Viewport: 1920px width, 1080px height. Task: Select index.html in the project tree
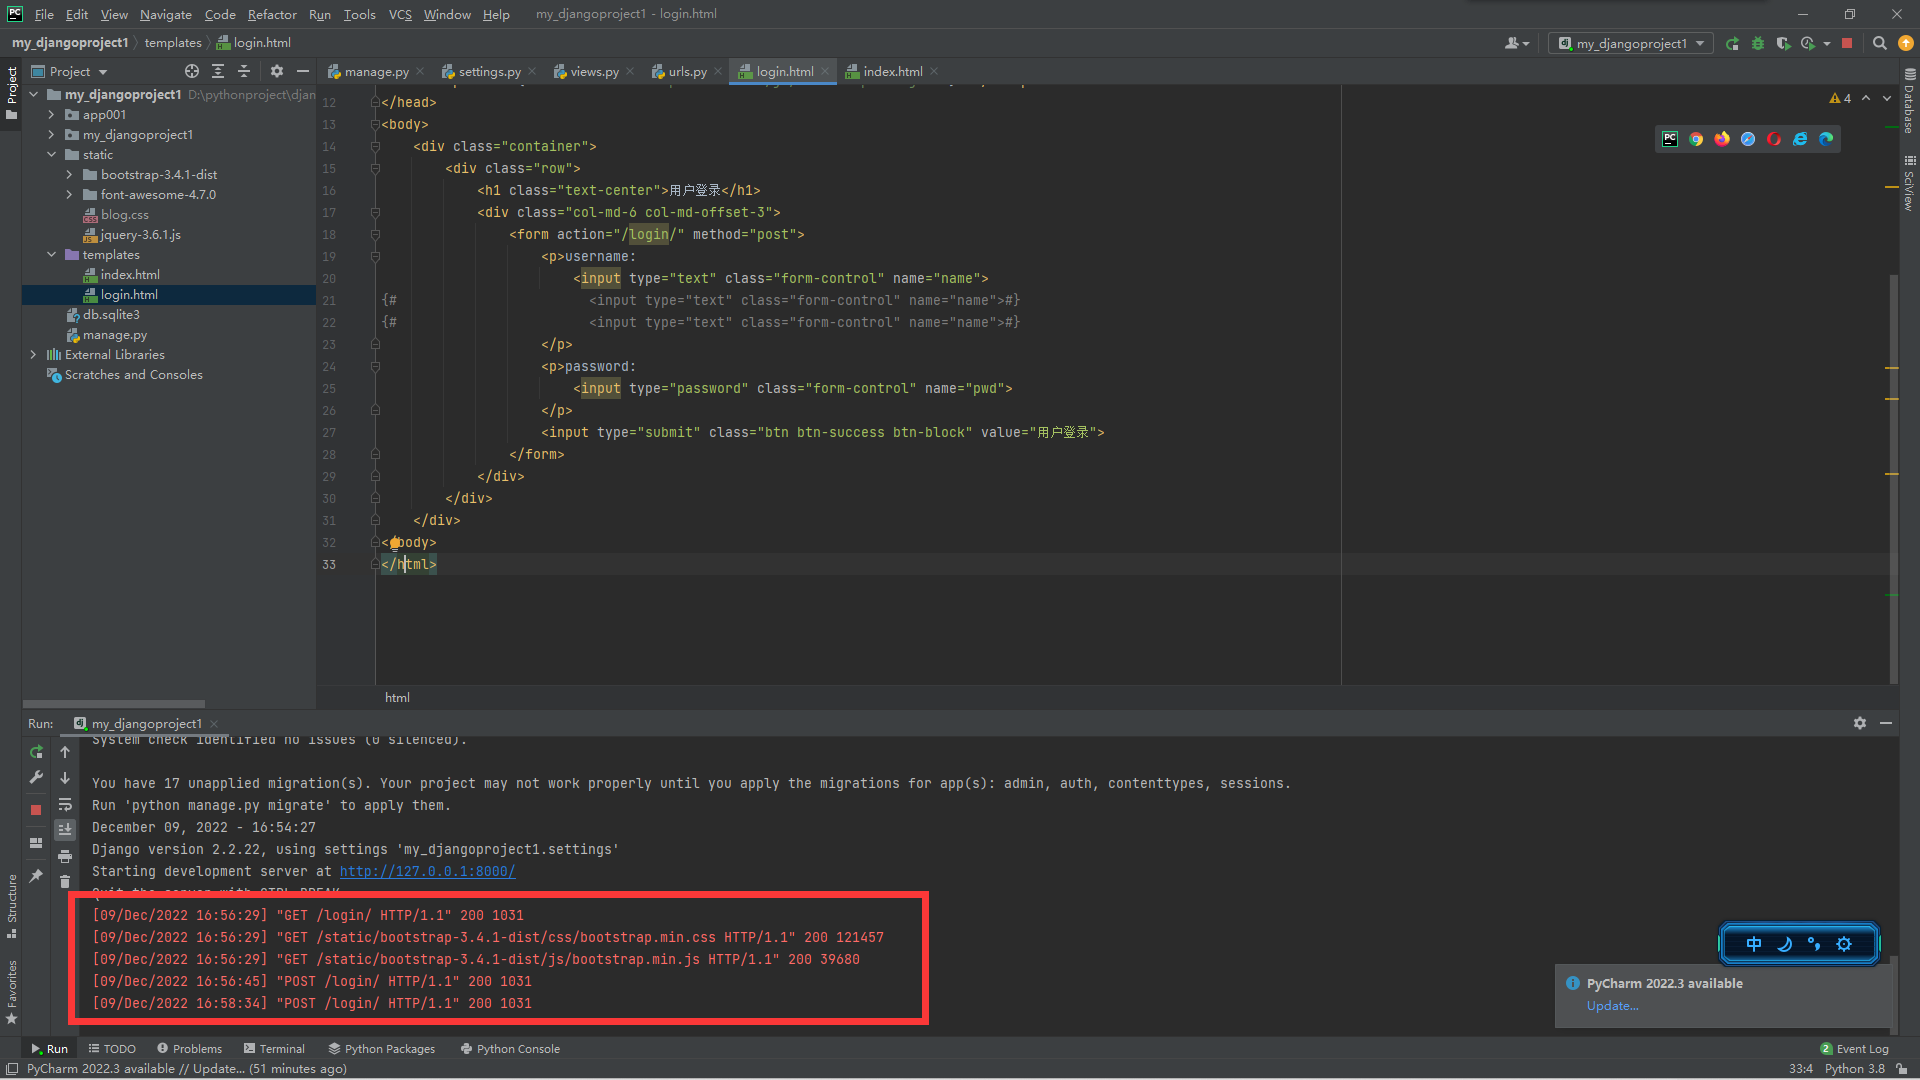(130, 275)
